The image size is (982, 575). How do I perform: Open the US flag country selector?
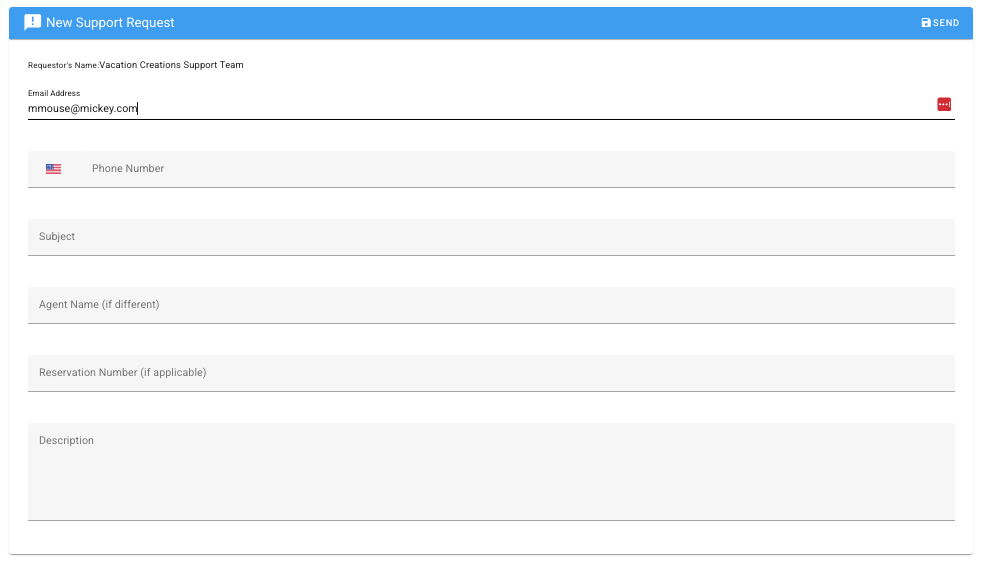pyautogui.click(x=53, y=168)
